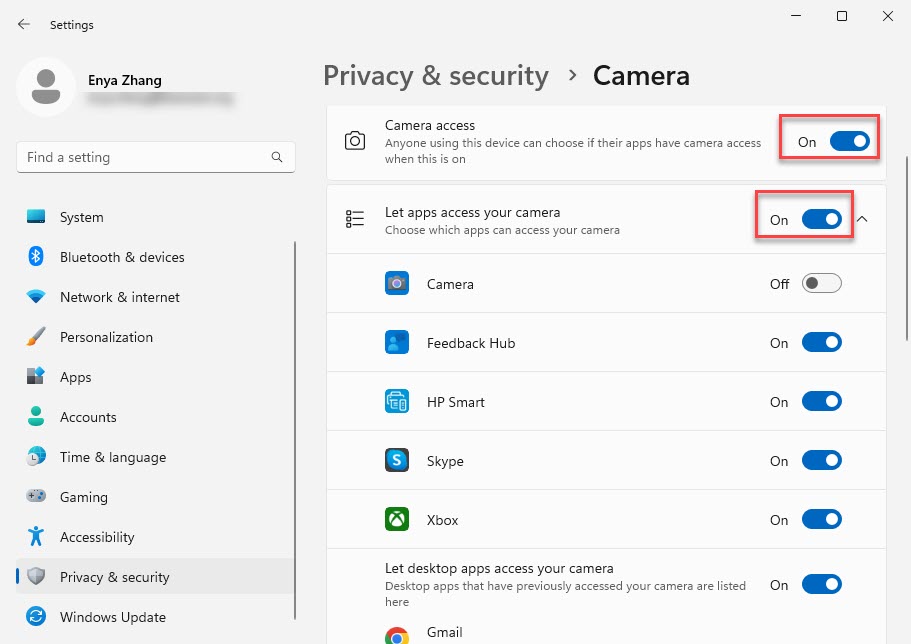Click the Gaming controller icon
The image size is (911, 644).
(36, 497)
